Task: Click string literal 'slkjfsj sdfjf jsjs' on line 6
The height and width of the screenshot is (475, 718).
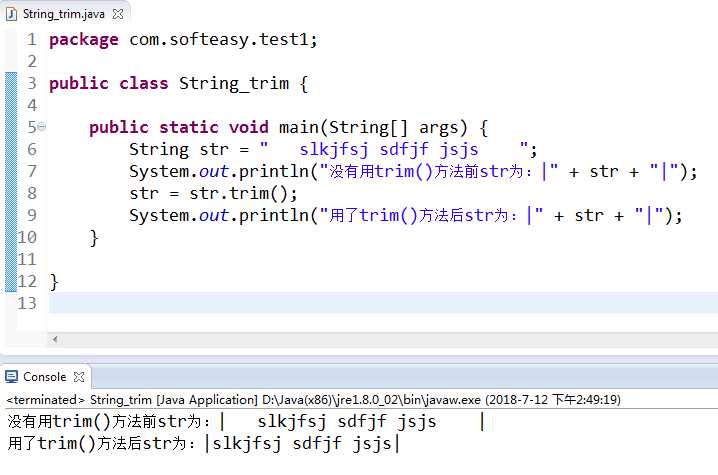Action: [x=389, y=149]
